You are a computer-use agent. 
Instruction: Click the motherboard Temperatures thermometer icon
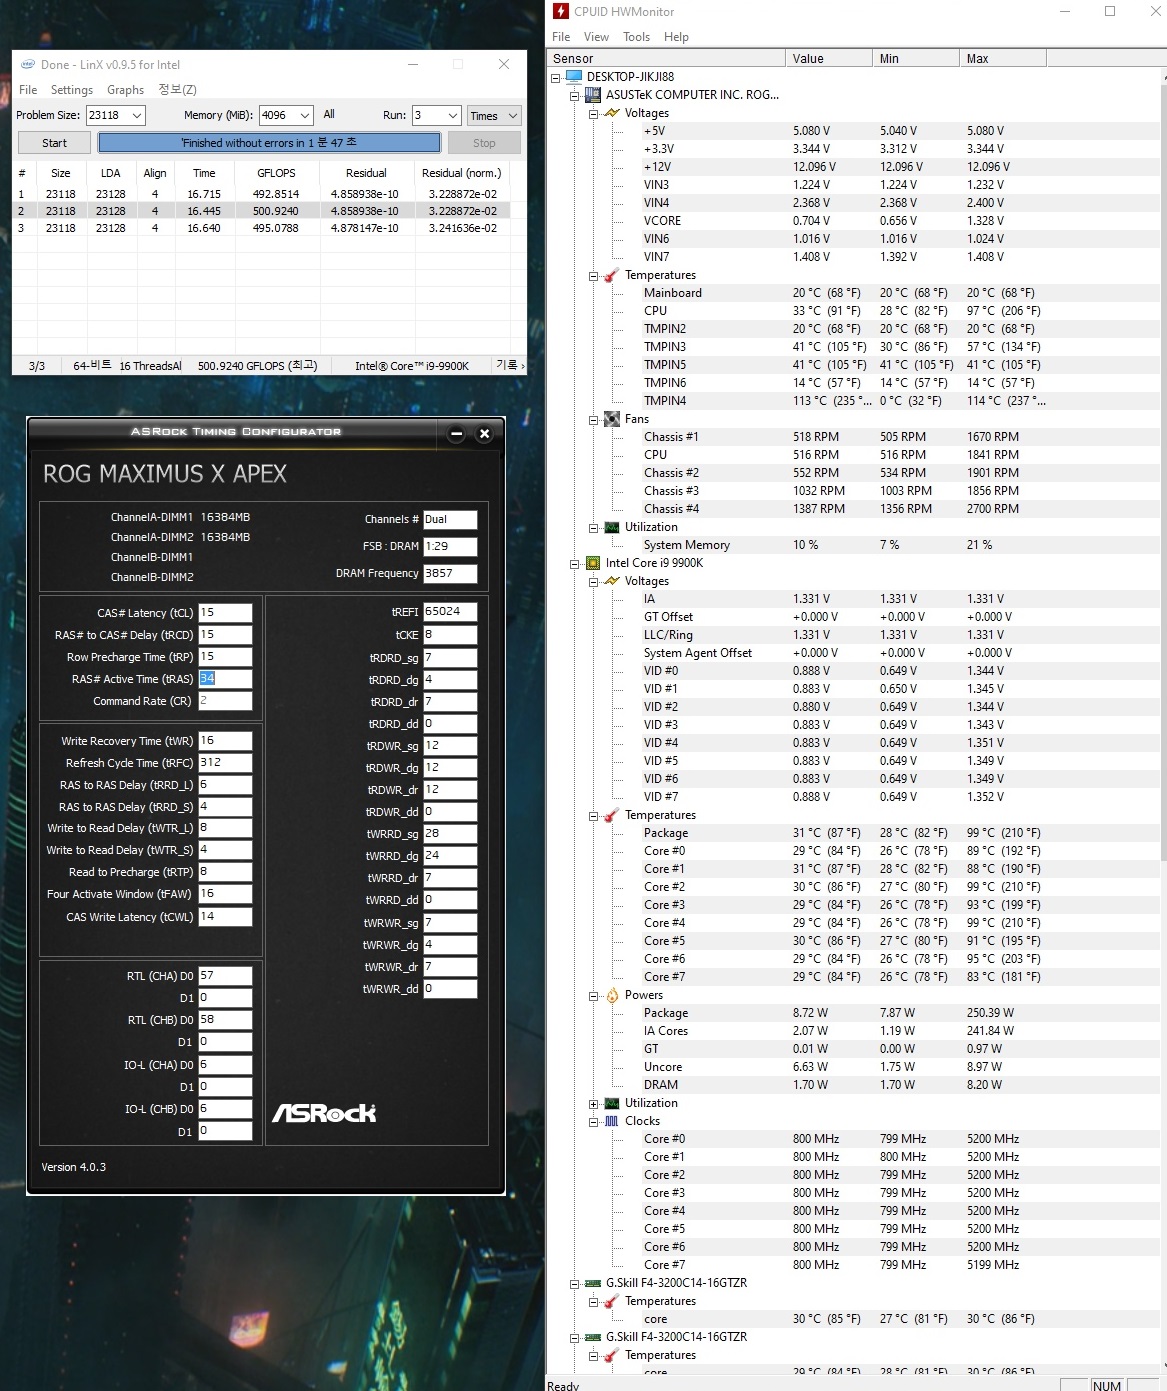[611, 275]
